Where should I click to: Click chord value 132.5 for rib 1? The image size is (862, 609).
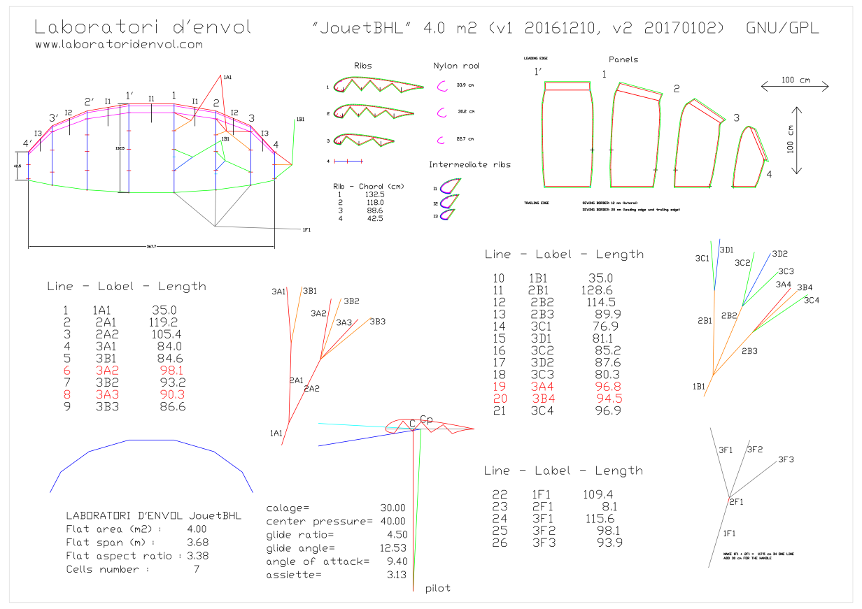click(x=375, y=195)
